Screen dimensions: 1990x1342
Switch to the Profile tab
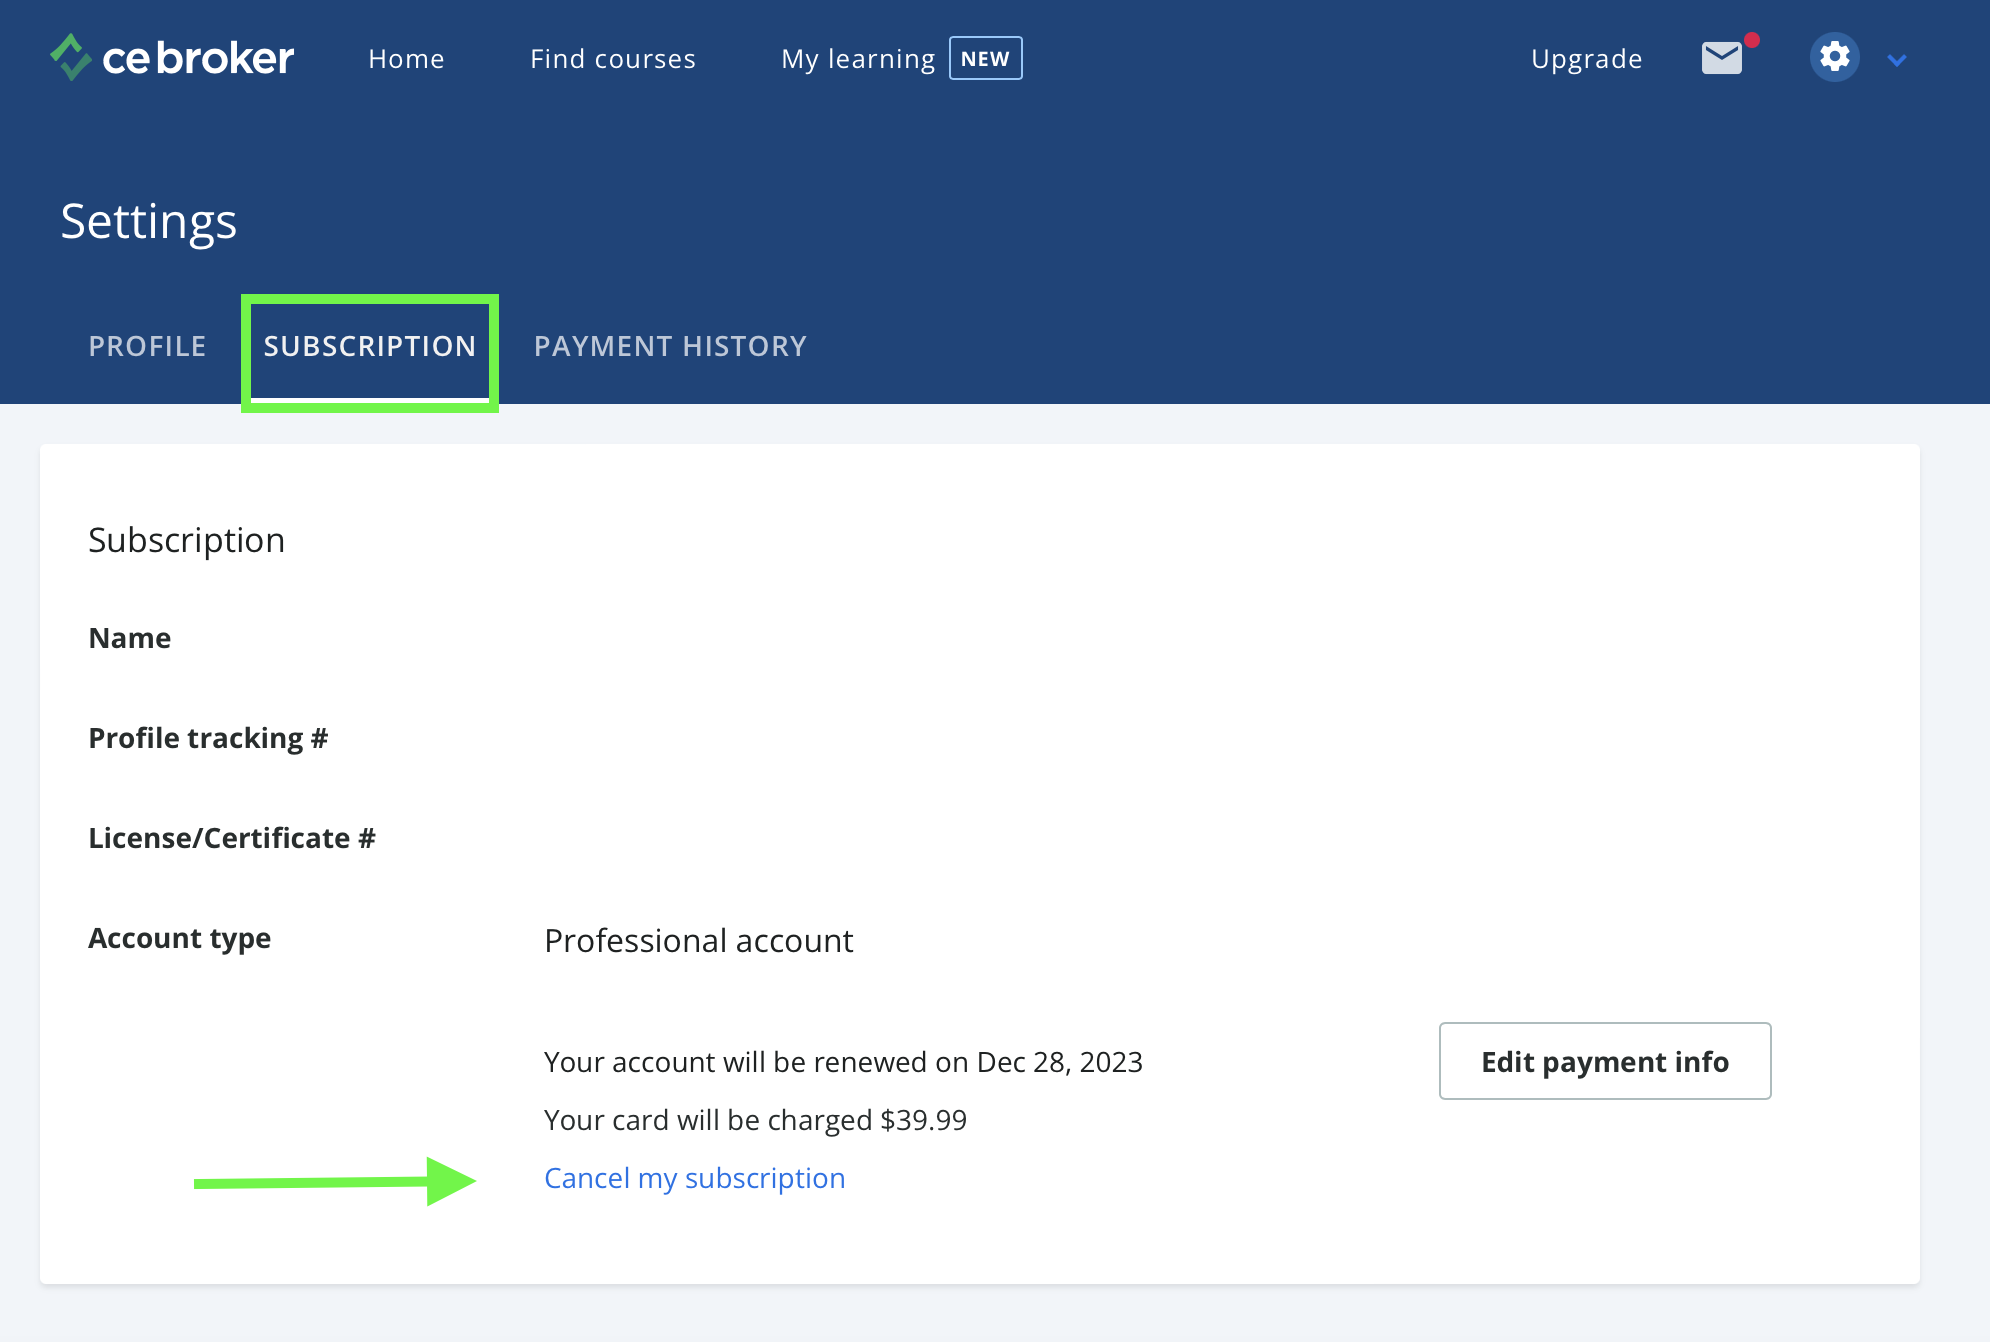pyautogui.click(x=147, y=346)
